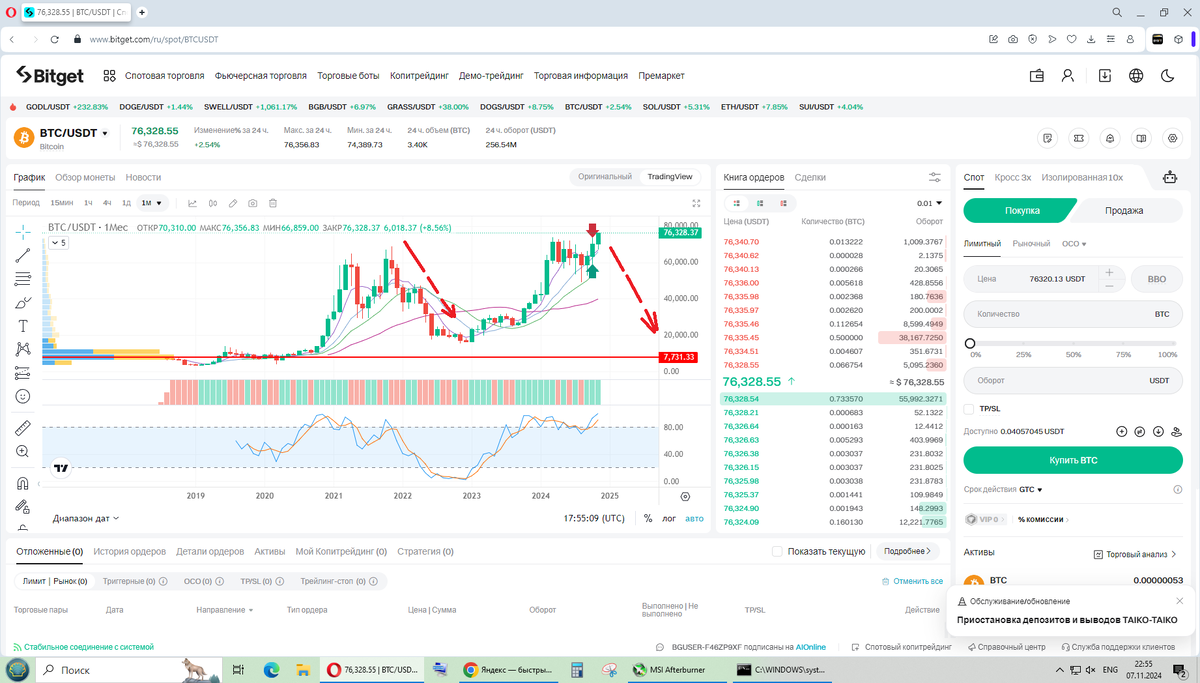The image size is (1200, 683).
Task: Show only buy orders in order book
Action: tap(759, 203)
